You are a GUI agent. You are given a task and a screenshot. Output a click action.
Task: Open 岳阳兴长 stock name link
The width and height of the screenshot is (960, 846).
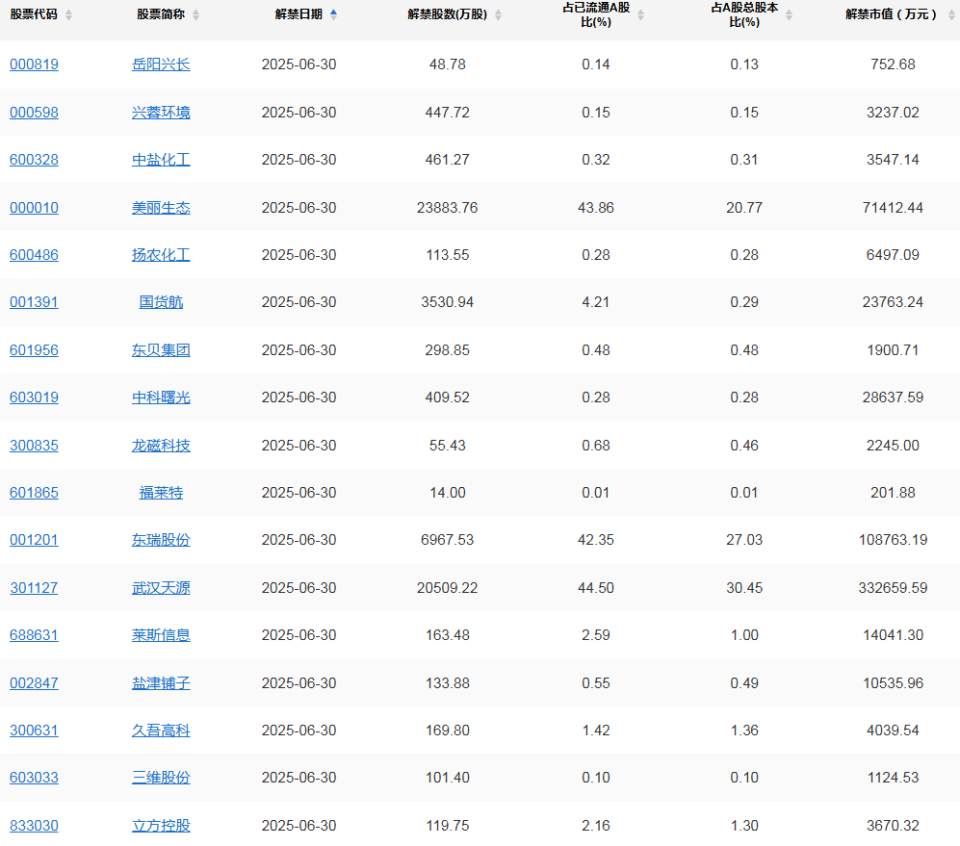click(x=161, y=64)
